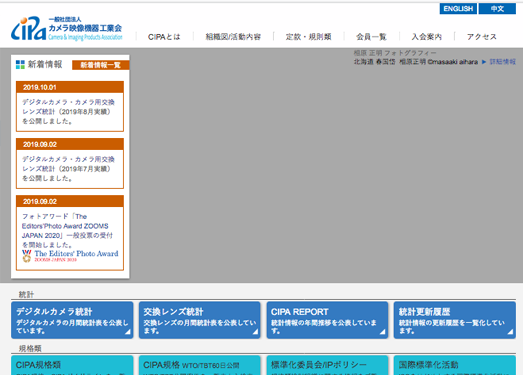Open the デジタルカメラ統計 tile

pyautogui.click(x=72, y=320)
